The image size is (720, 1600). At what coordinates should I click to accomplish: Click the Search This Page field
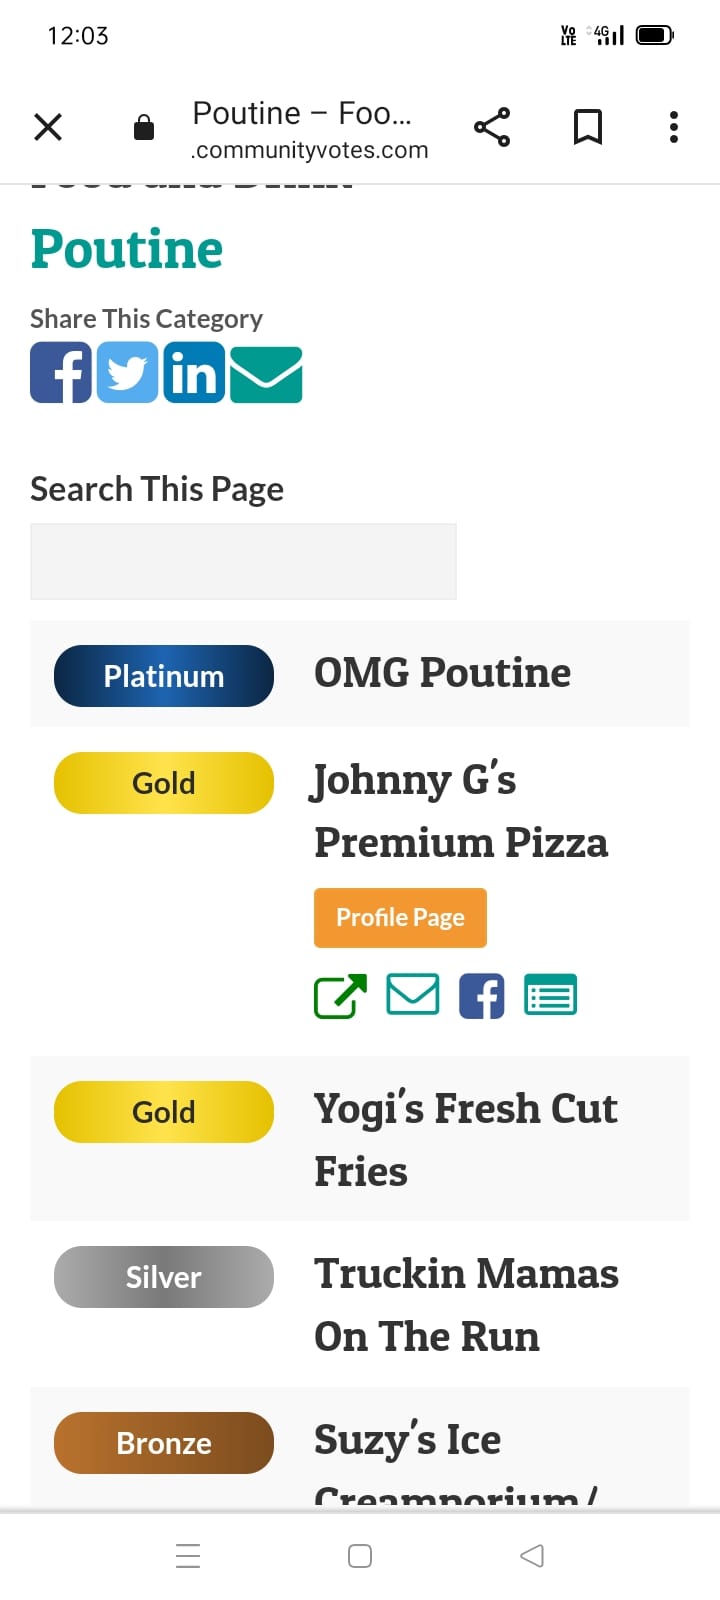point(243,562)
